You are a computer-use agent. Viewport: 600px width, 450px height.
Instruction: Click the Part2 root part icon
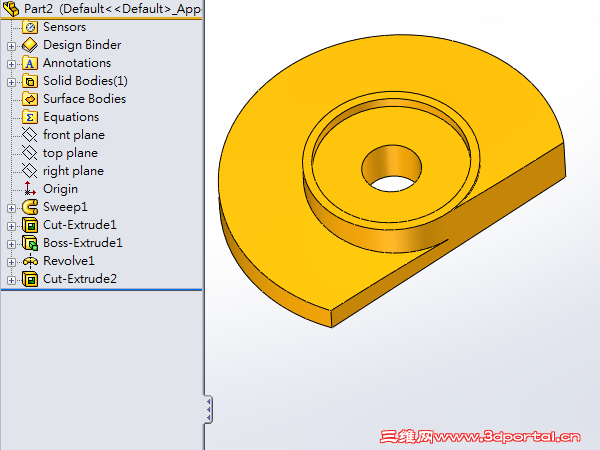click(11, 8)
